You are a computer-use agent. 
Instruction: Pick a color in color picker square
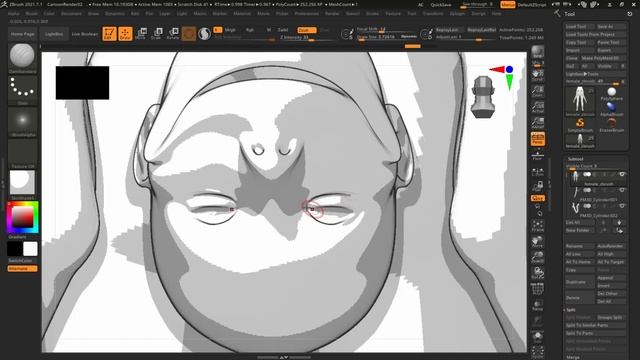(x=22, y=217)
